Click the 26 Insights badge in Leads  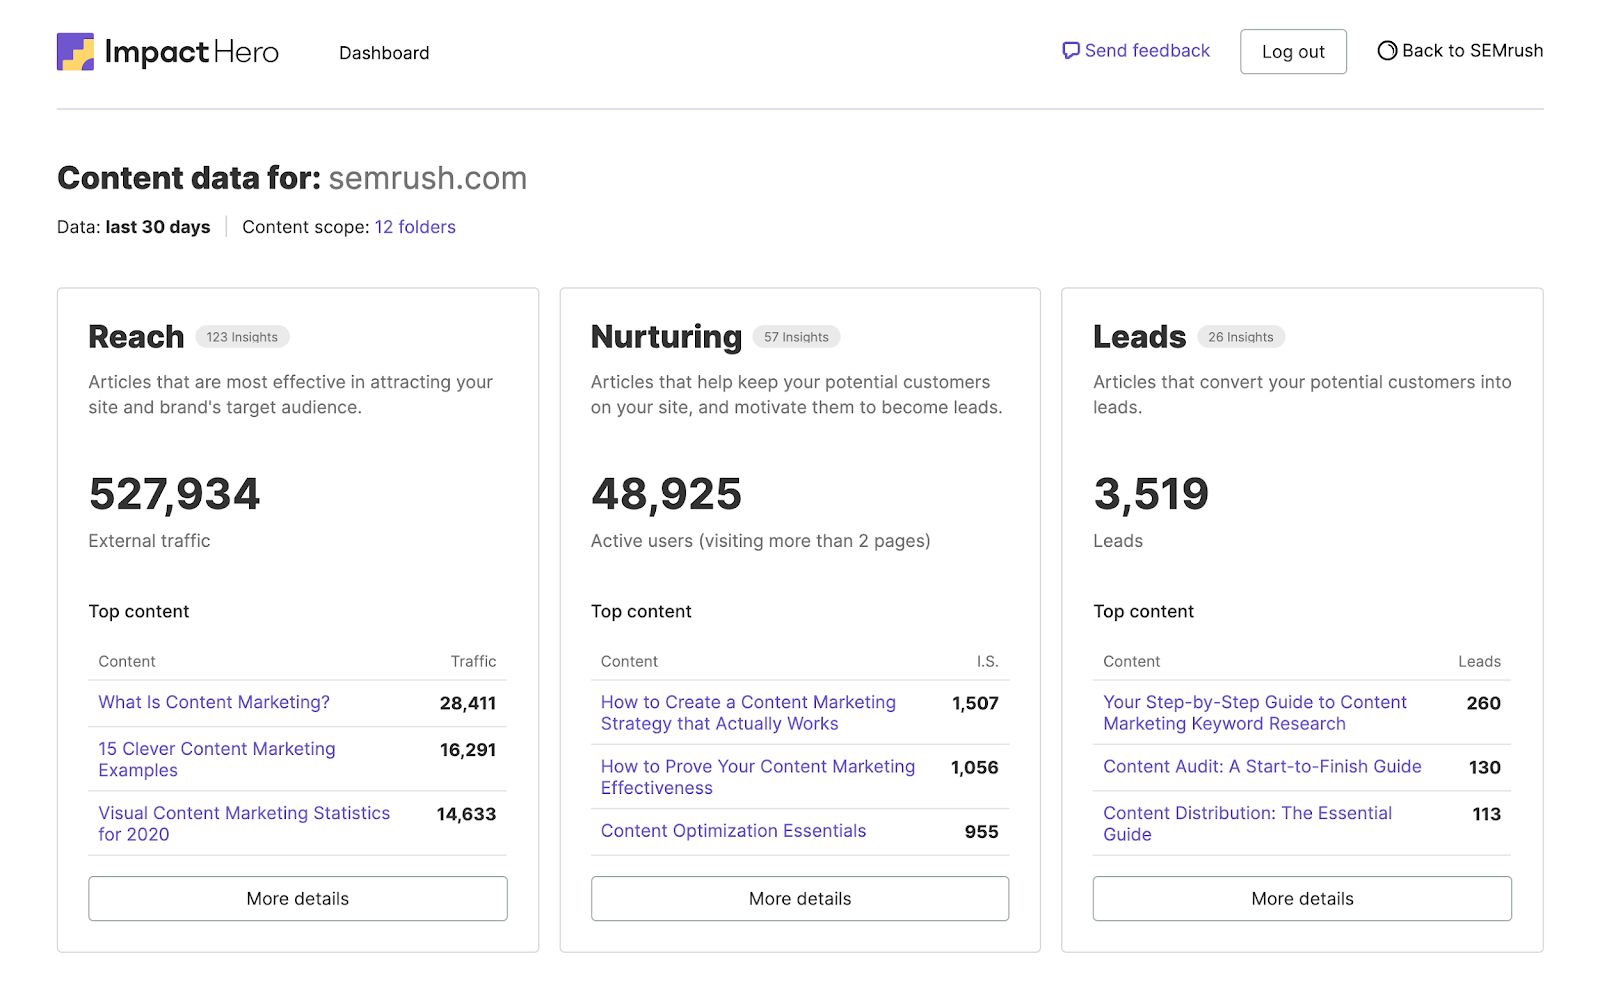click(x=1240, y=337)
